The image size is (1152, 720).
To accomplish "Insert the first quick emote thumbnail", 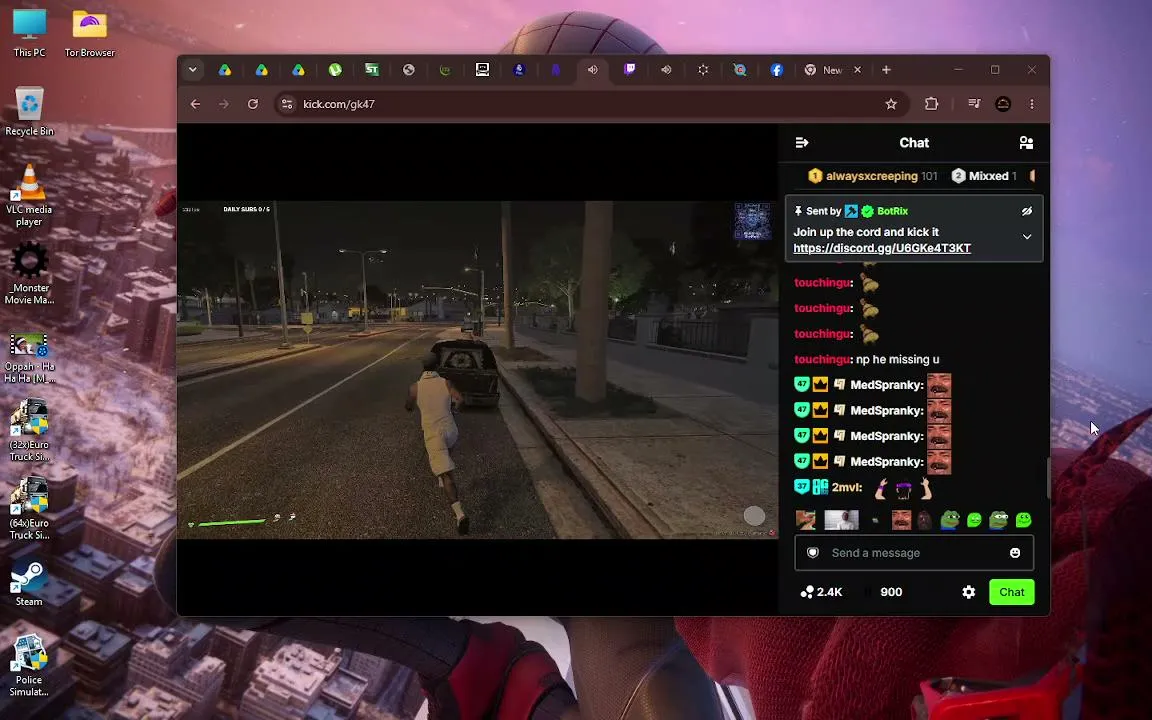I will pyautogui.click(x=805, y=520).
